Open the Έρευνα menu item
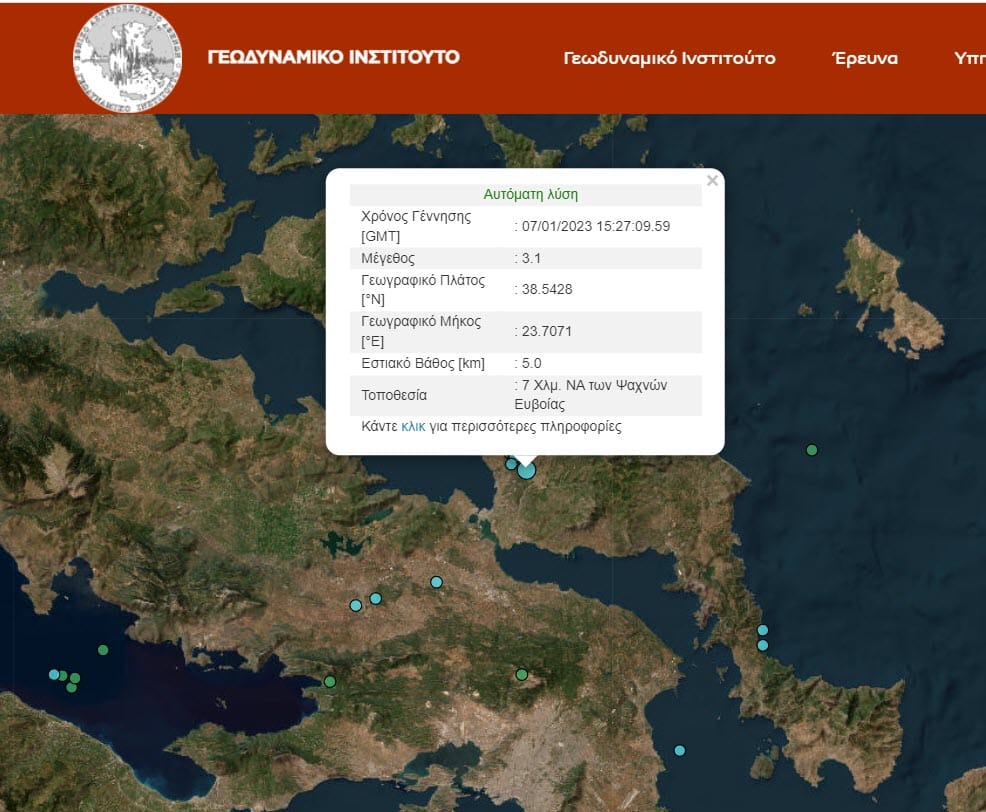The image size is (986, 812). click(865, 58)
